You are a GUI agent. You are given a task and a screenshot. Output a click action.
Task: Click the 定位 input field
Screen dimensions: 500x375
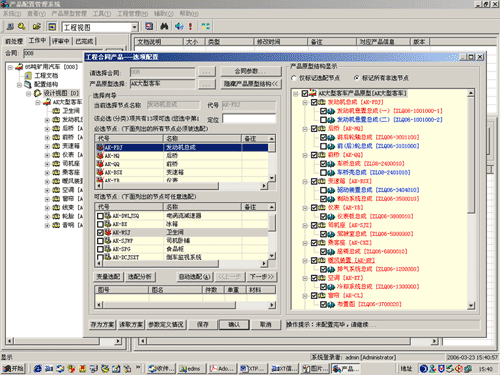click(249, 119)
